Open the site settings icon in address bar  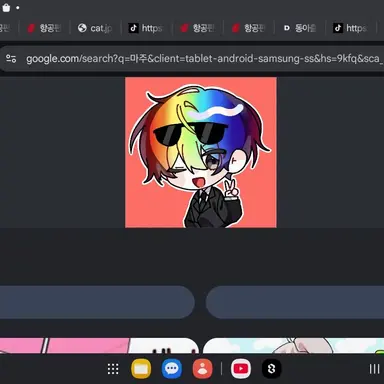coord(11,59)
